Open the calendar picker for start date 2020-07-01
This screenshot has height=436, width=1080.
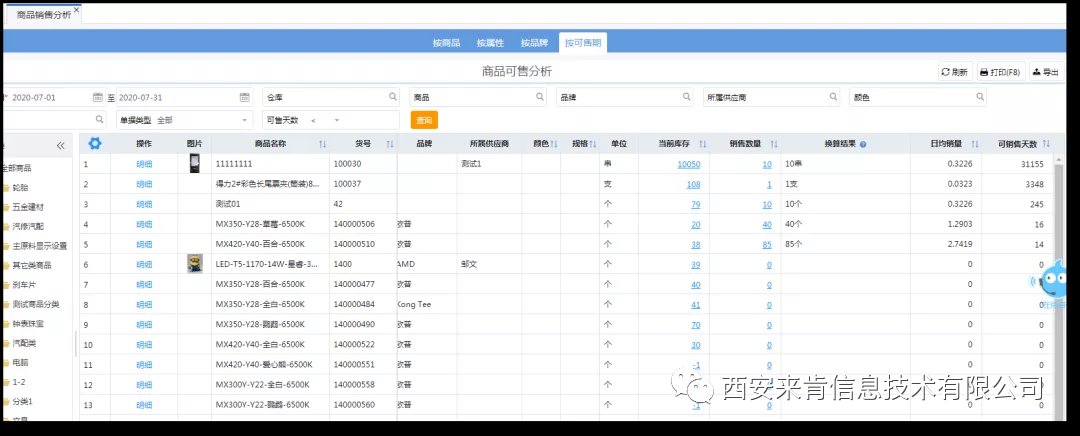point(98,97)
